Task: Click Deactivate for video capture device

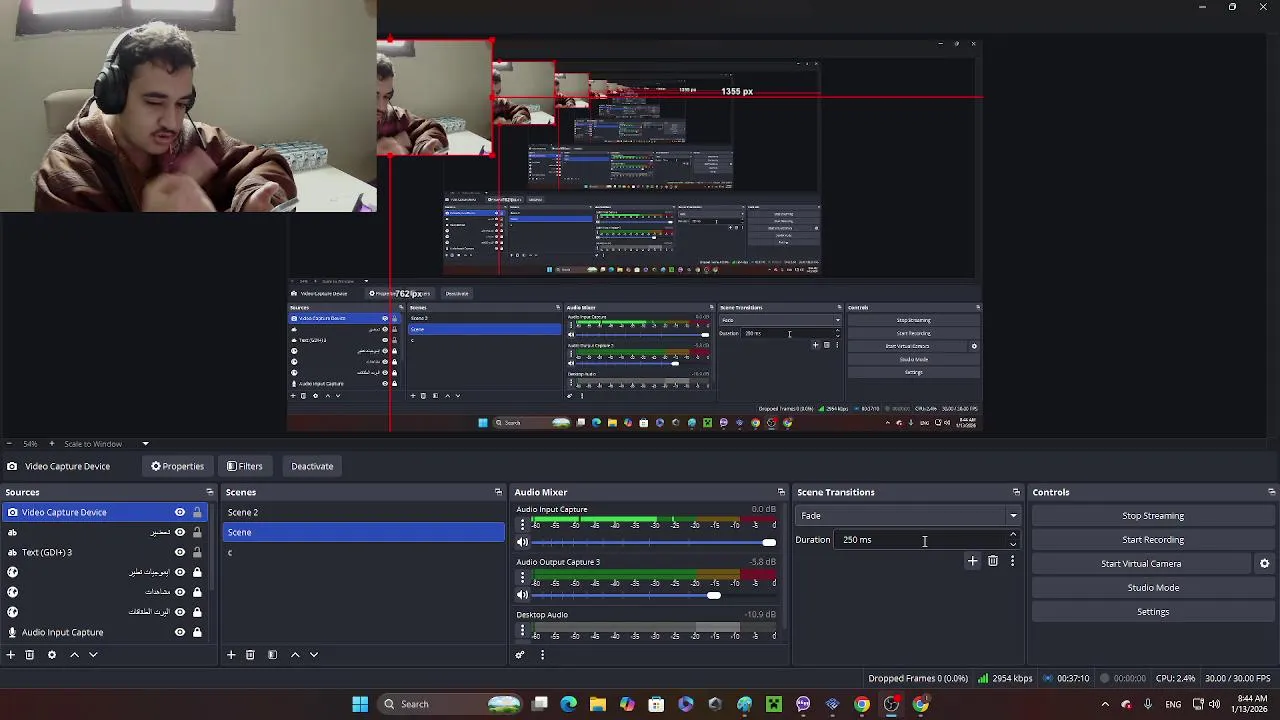Action: (x=312, y=466)
